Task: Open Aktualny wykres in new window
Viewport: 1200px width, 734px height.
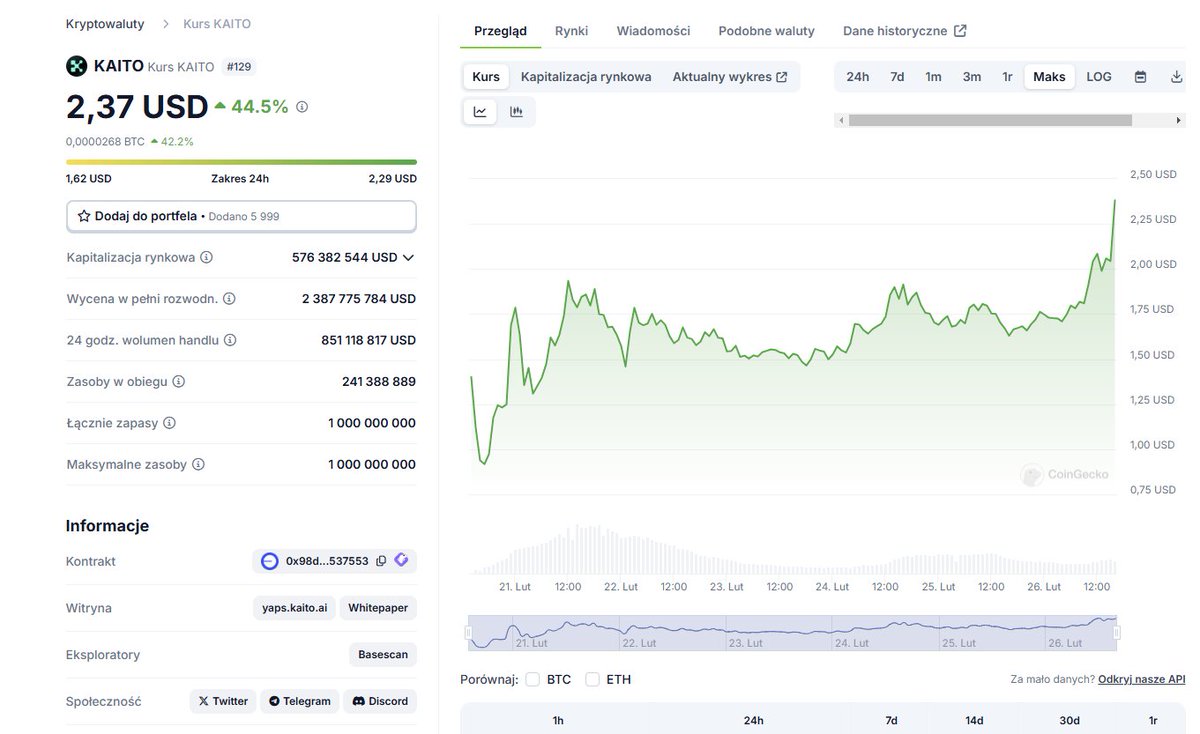Action: point(730,77)
